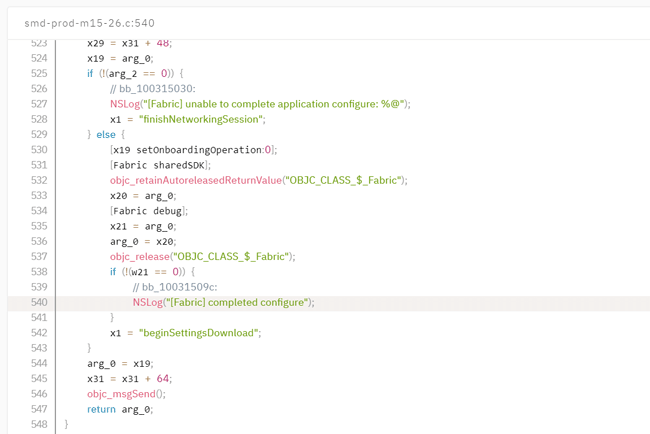This screenshot has height=434, width=650.
Task: Click line number 542
Action: 39,333
